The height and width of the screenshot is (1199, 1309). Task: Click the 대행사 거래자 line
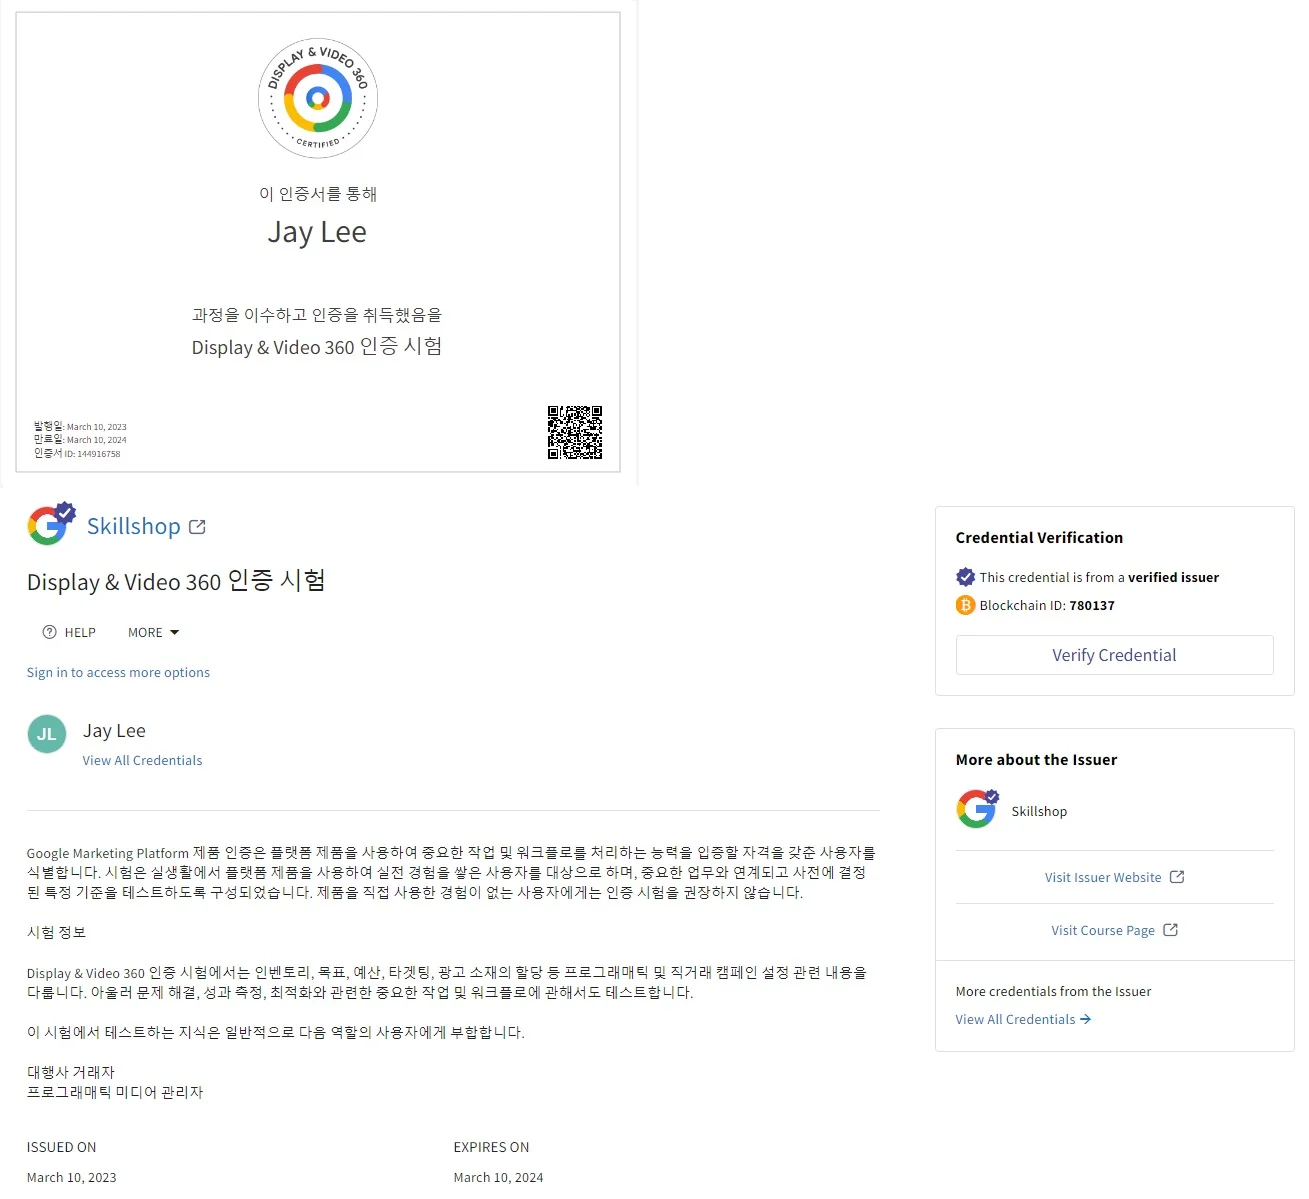pyautogui.click(x=71, y=1072)
